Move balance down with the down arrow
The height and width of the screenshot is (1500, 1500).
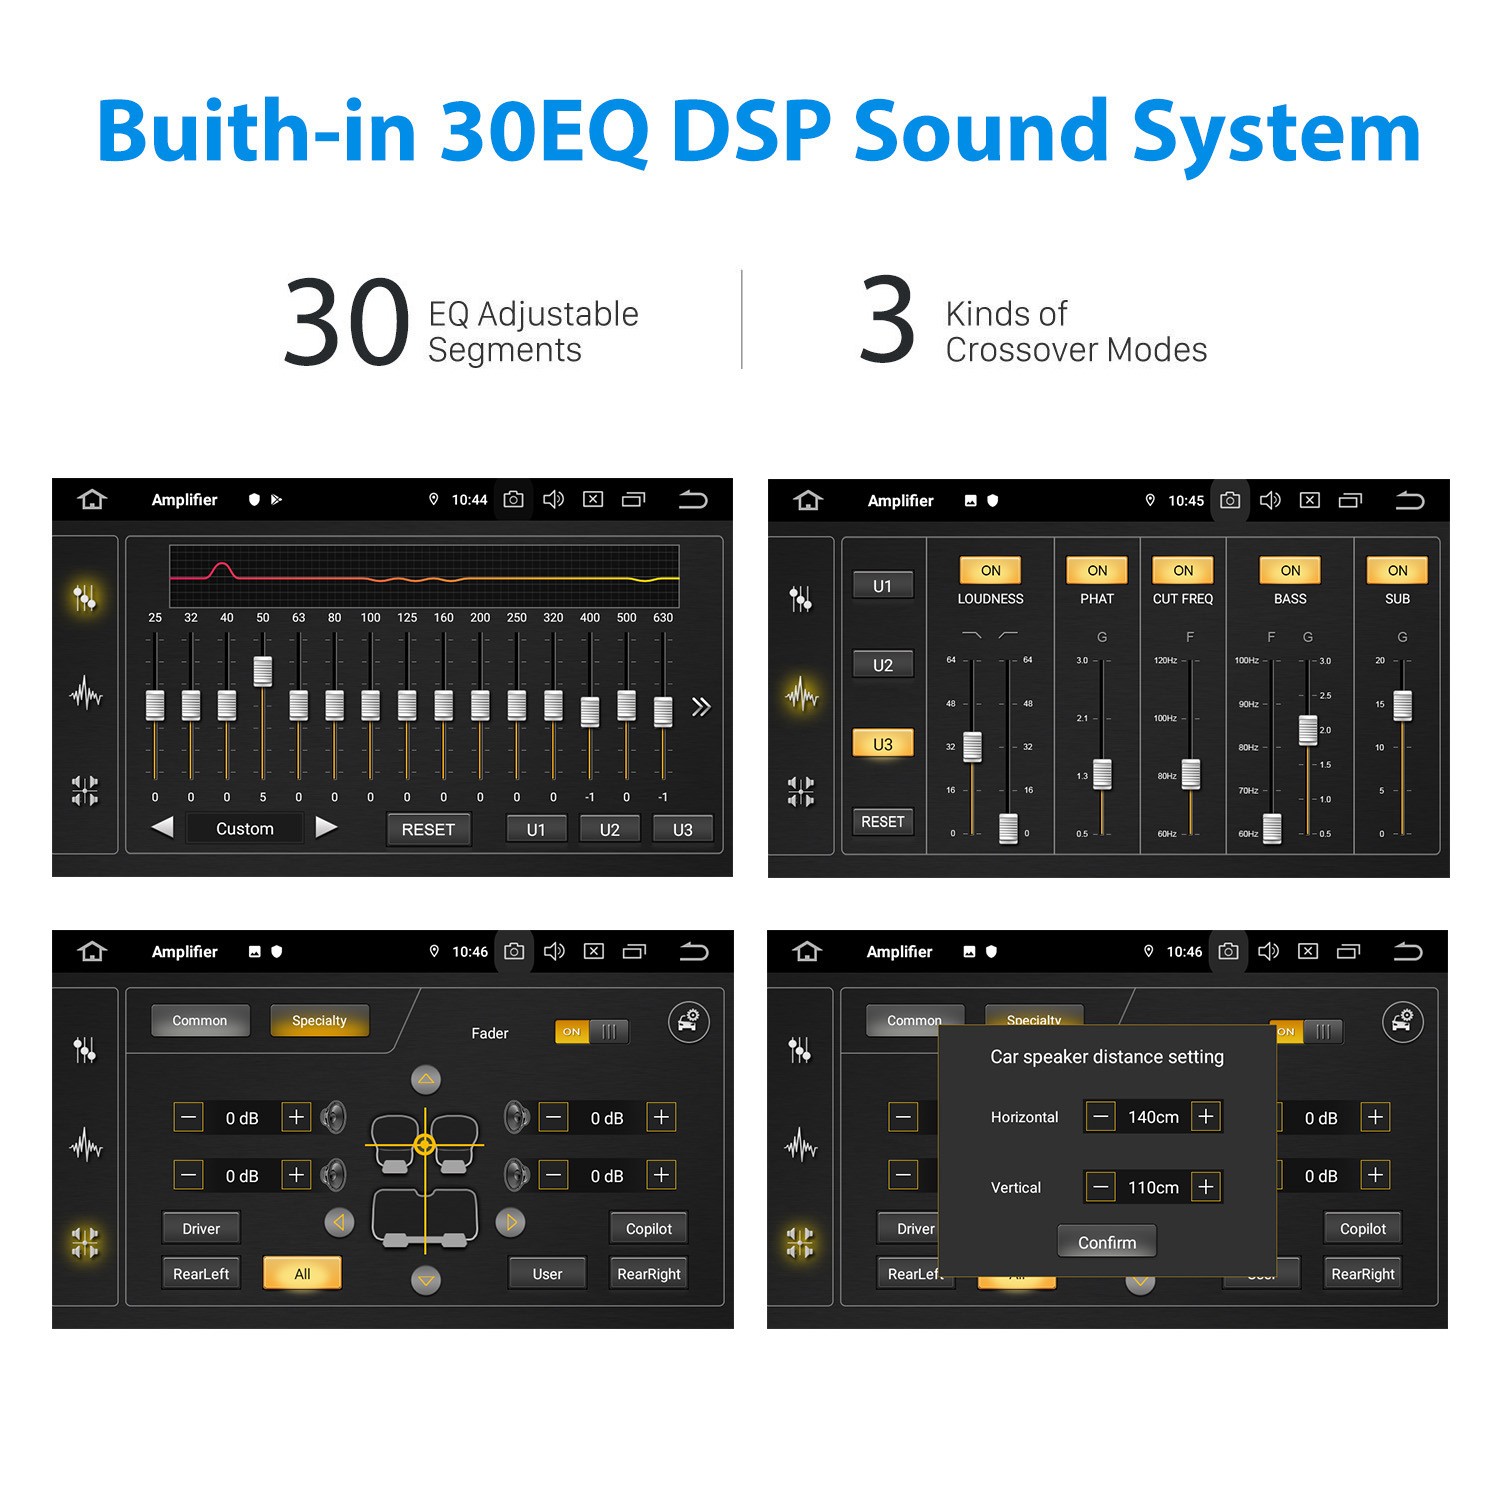[426, 1280]
